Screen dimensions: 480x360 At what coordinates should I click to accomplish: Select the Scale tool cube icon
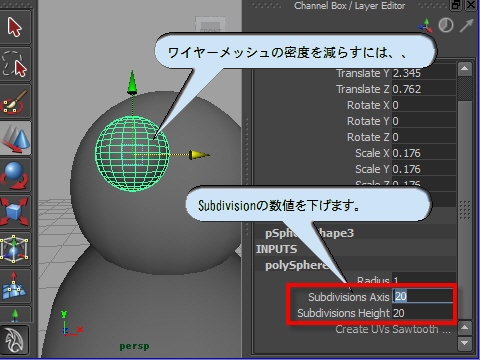point(15,212)
